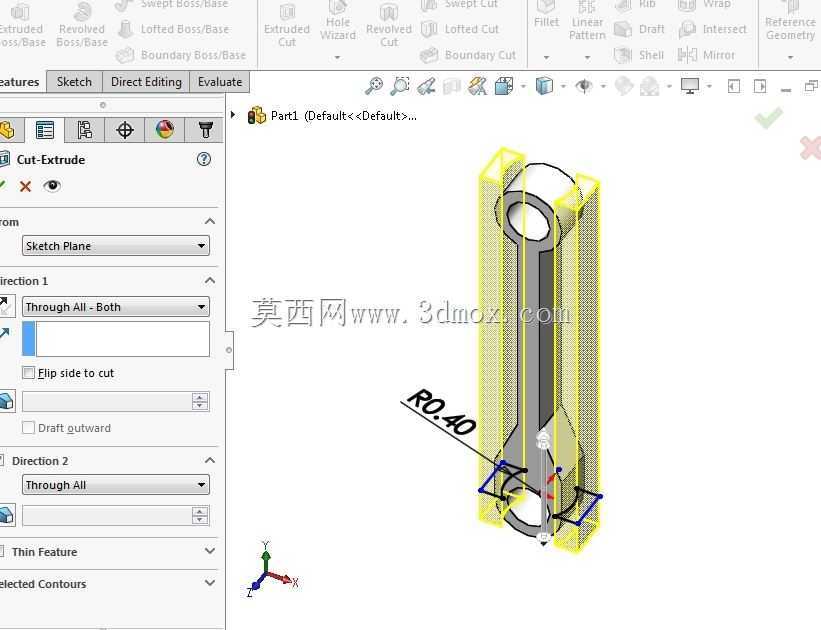Image resolution: width=821 pixels, height=630 pixels.
Task: Select the Intersect tool
Action: (713, 29)
